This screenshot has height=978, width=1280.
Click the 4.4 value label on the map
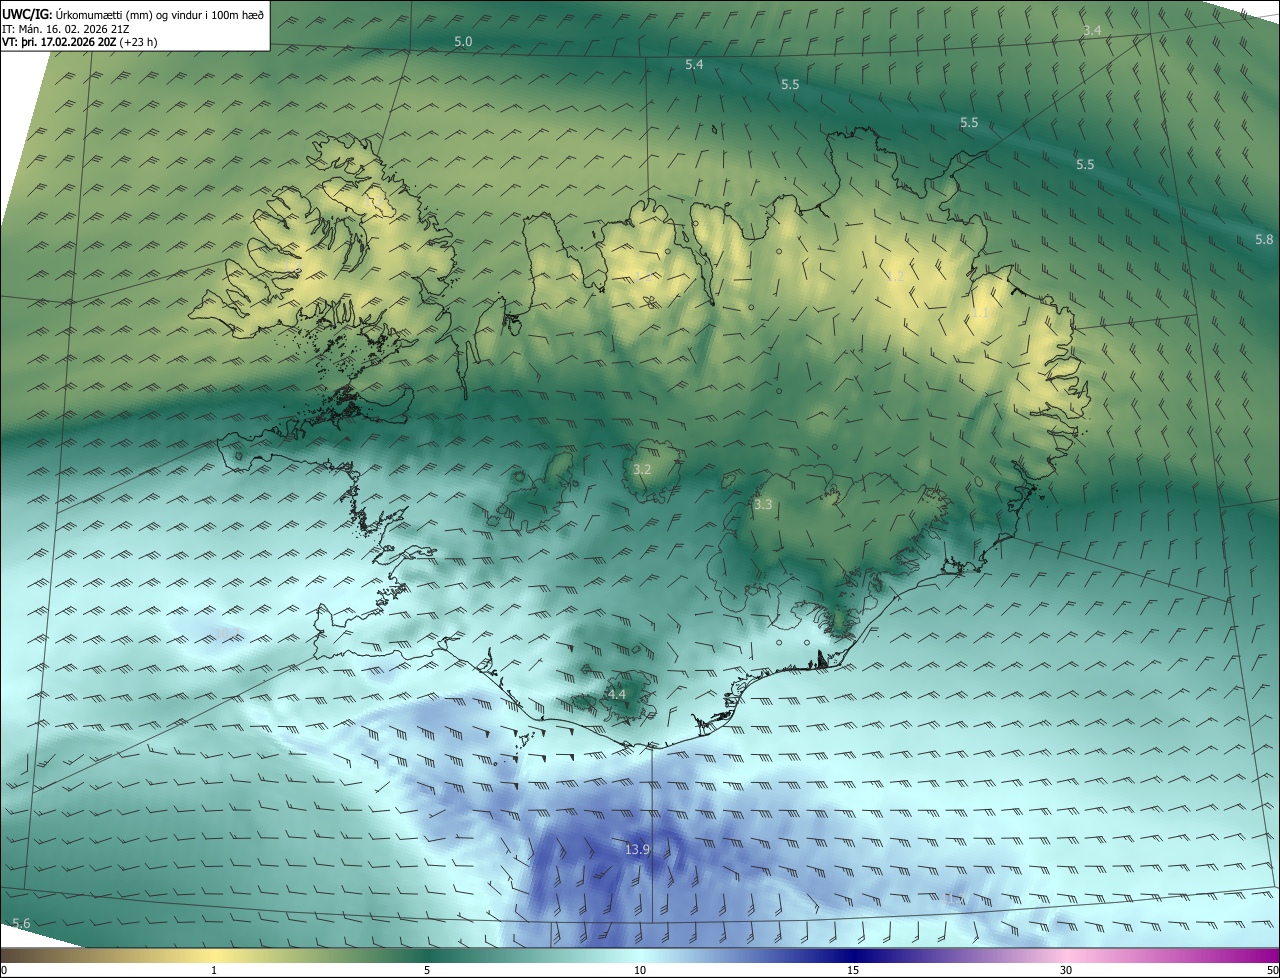pyautogui.click(x=617, y=694)
